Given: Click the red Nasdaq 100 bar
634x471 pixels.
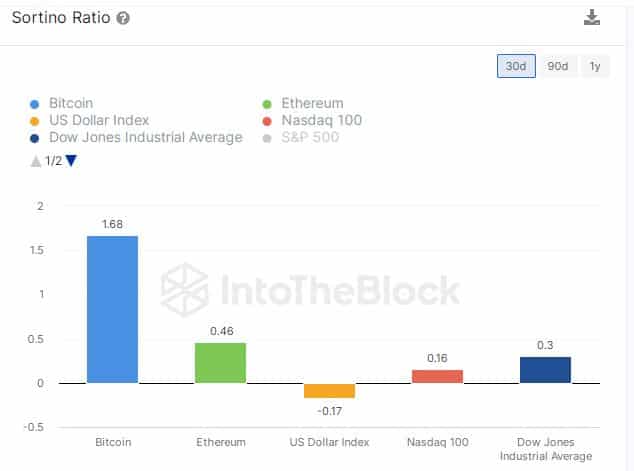Looking at the screenshot, I should (437, 376).
